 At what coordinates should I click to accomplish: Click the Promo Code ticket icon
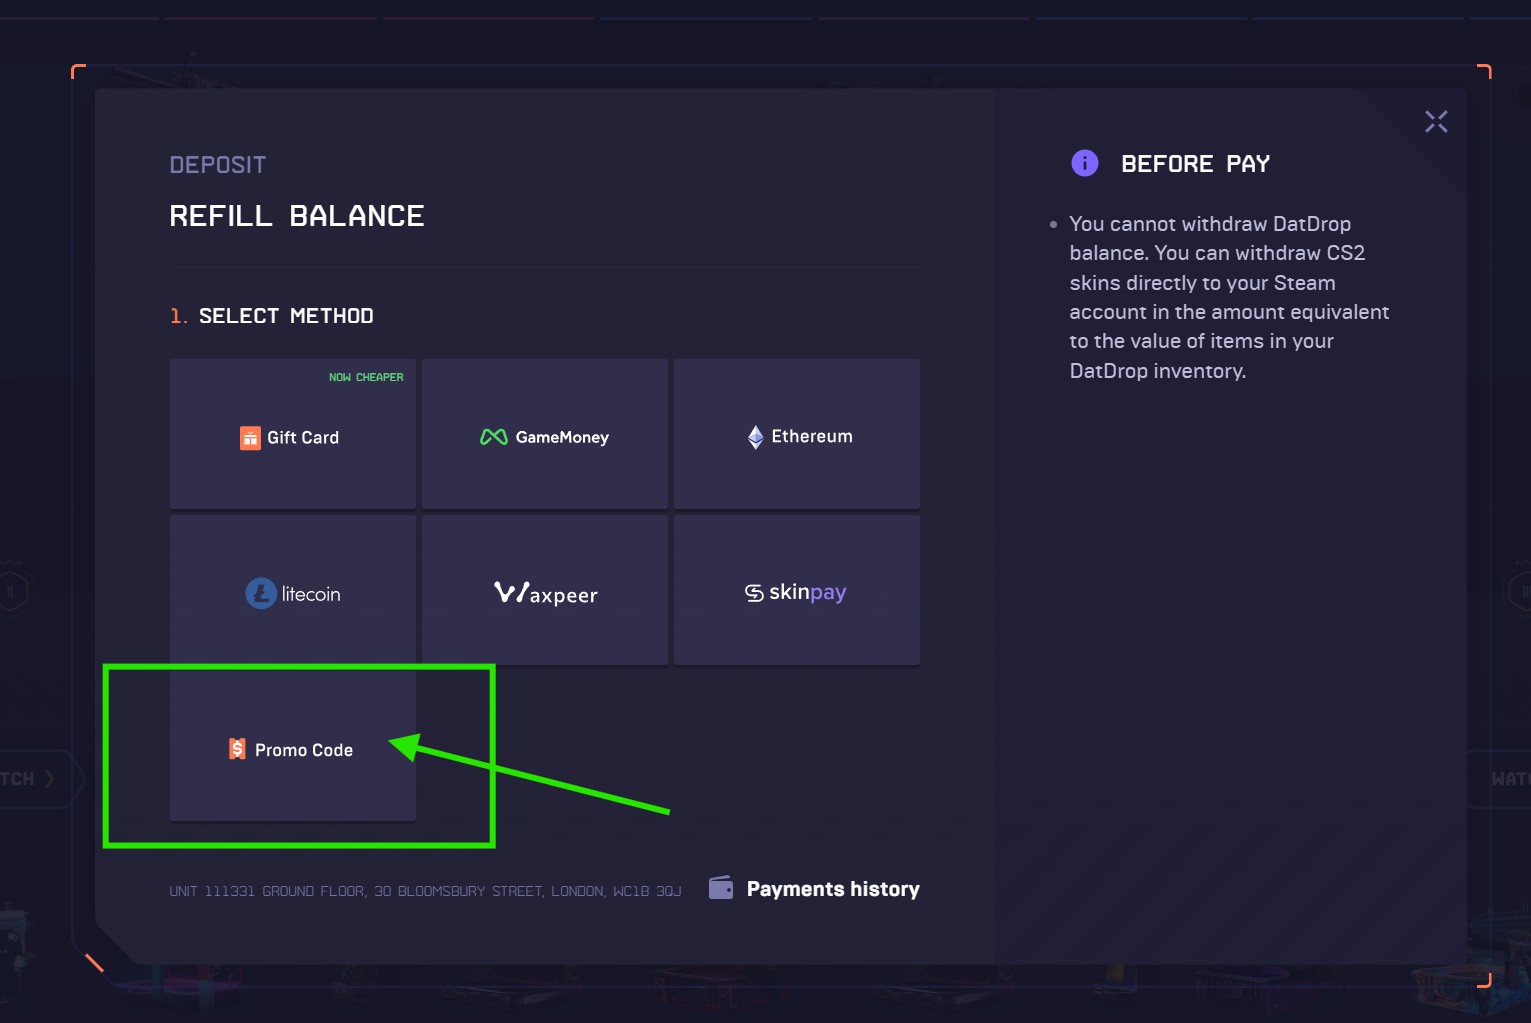tap(237, 748)
